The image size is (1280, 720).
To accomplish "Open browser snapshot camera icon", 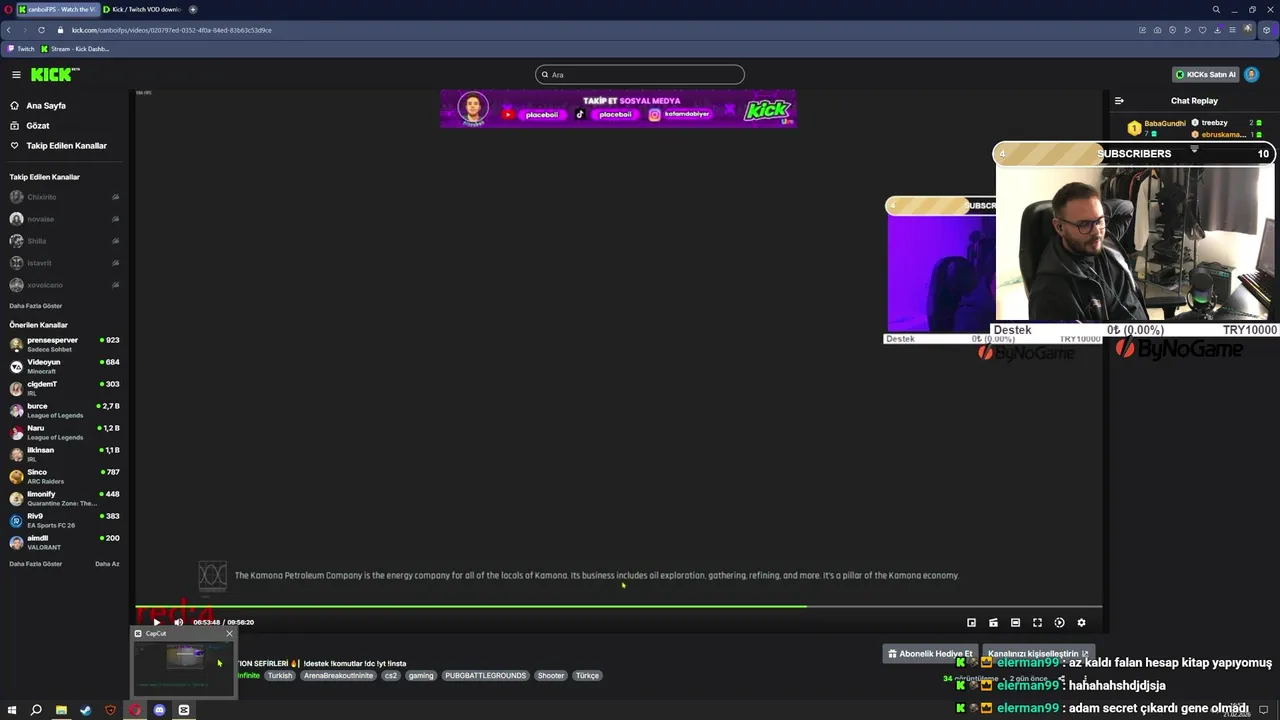I will (1158, 30).
